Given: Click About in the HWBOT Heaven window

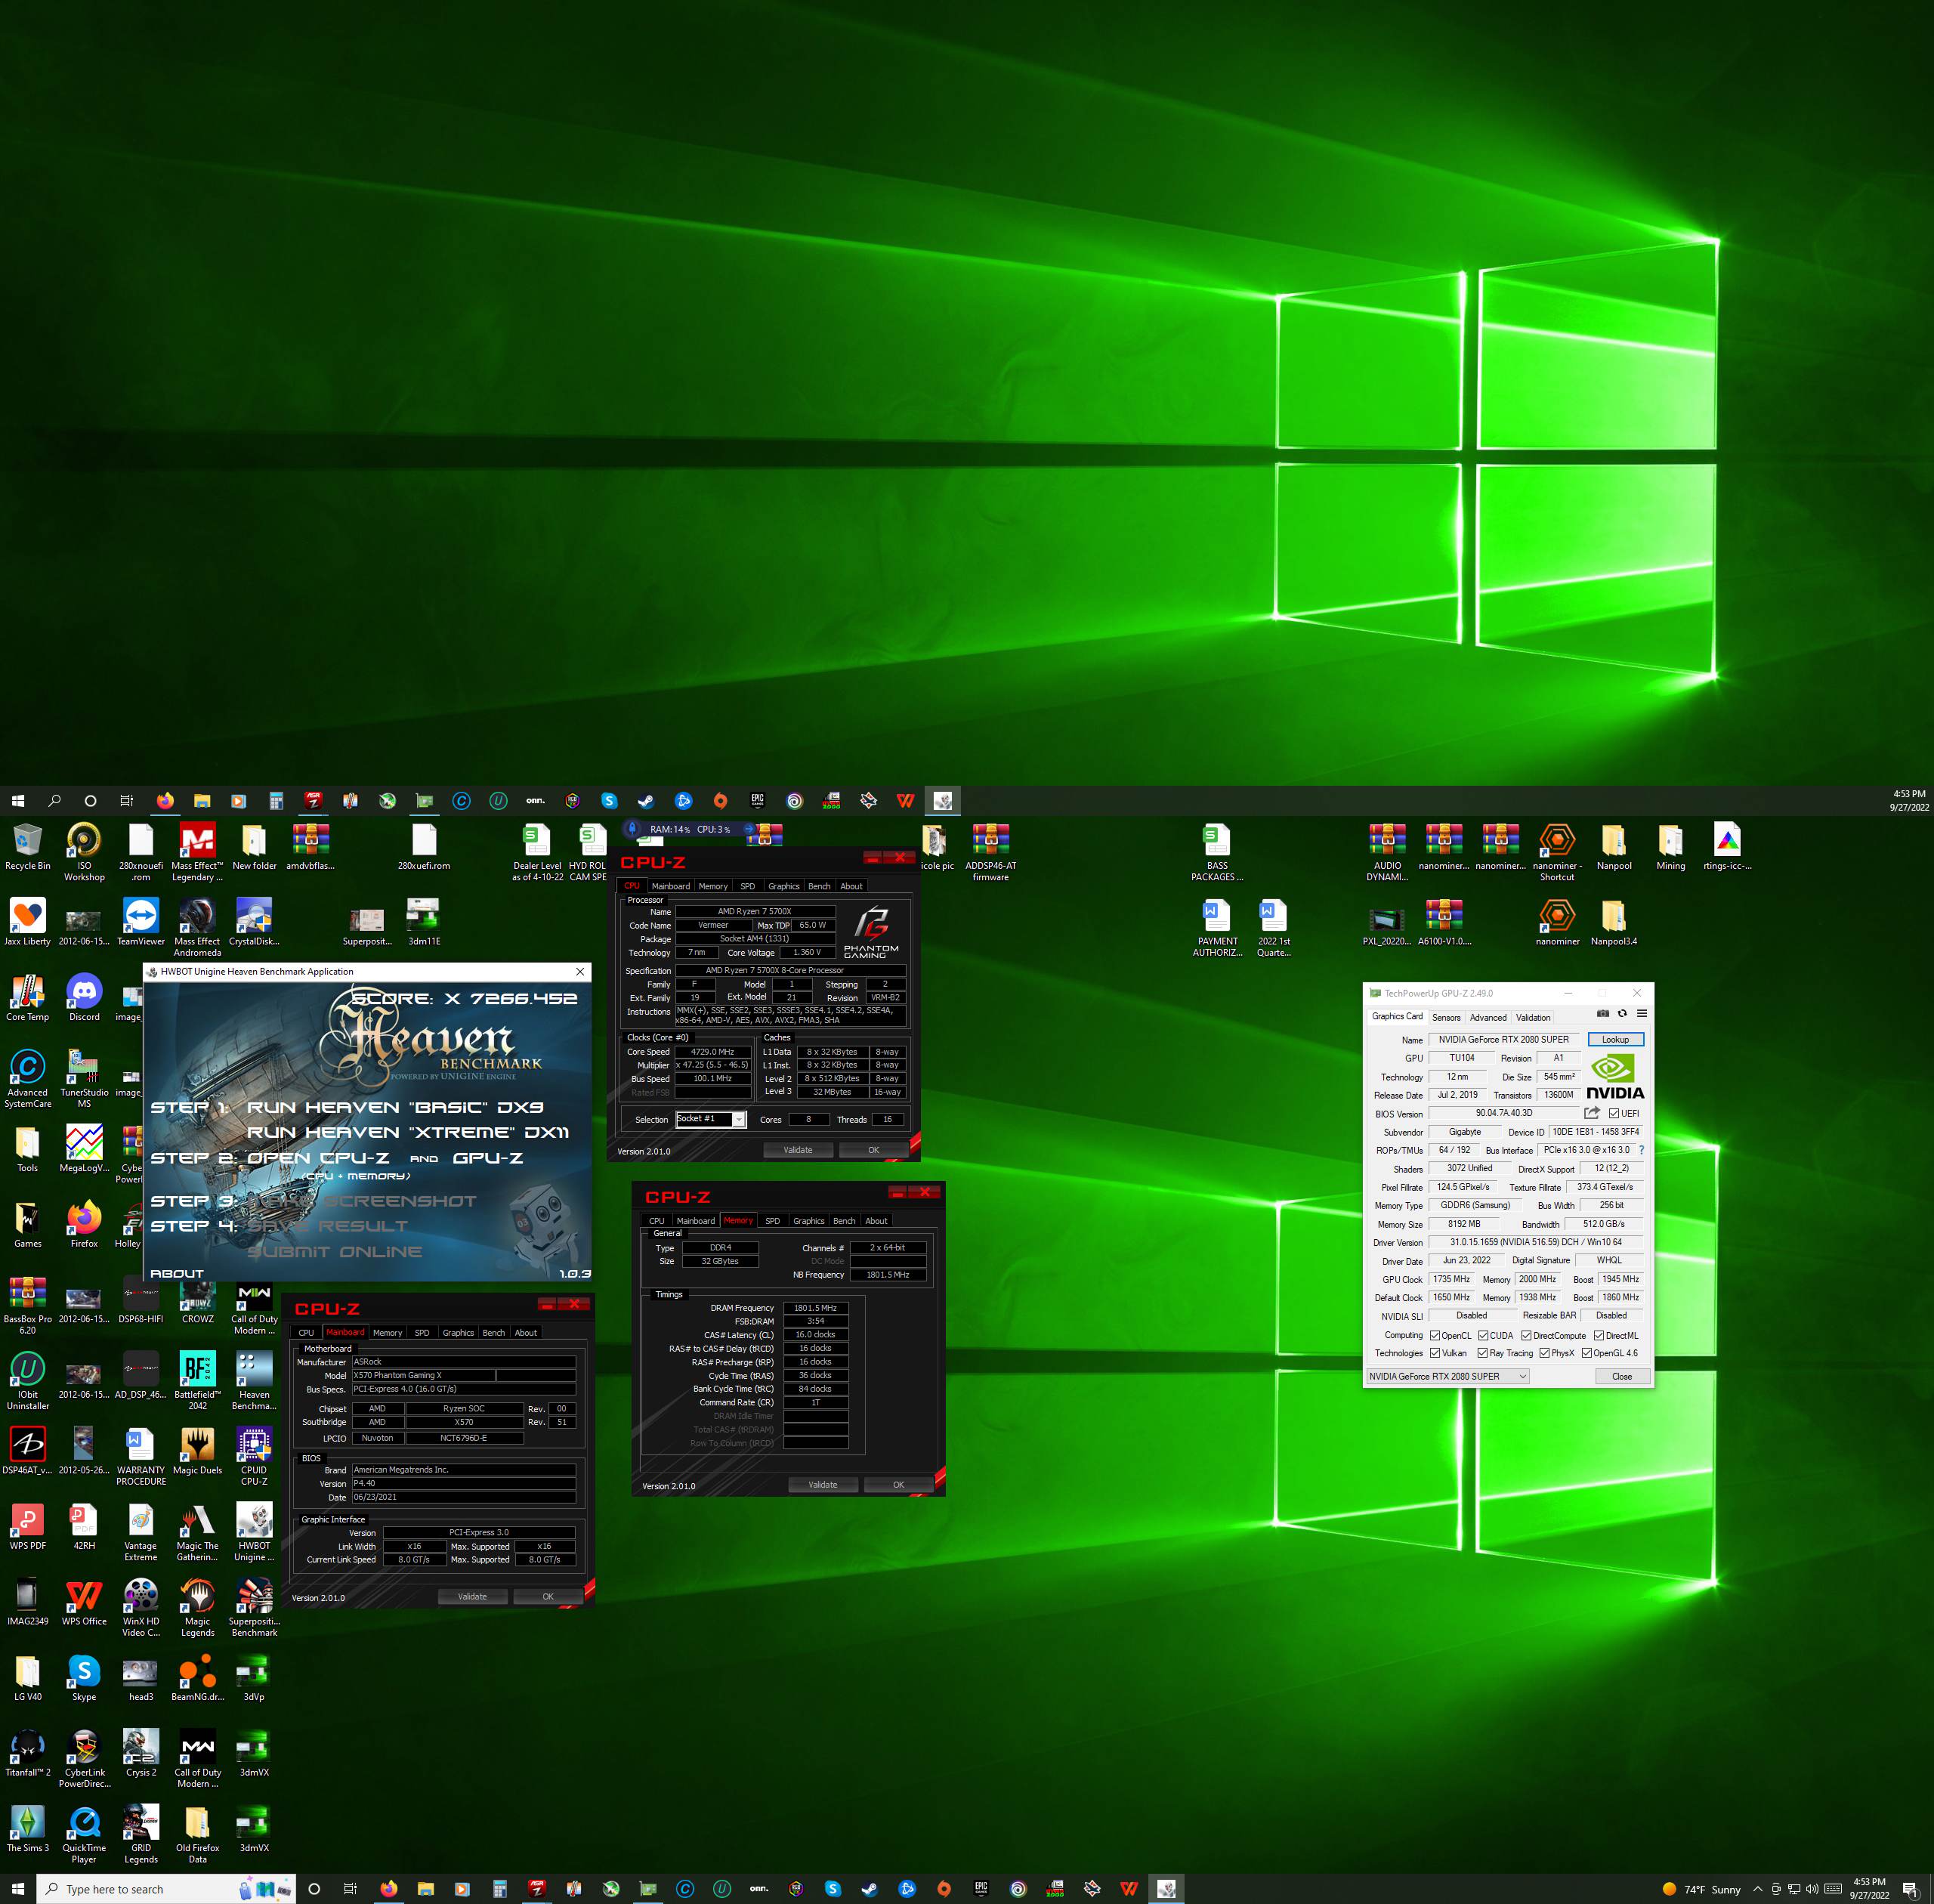Looking at the screenshot, I should click(x=177, y=1273).
